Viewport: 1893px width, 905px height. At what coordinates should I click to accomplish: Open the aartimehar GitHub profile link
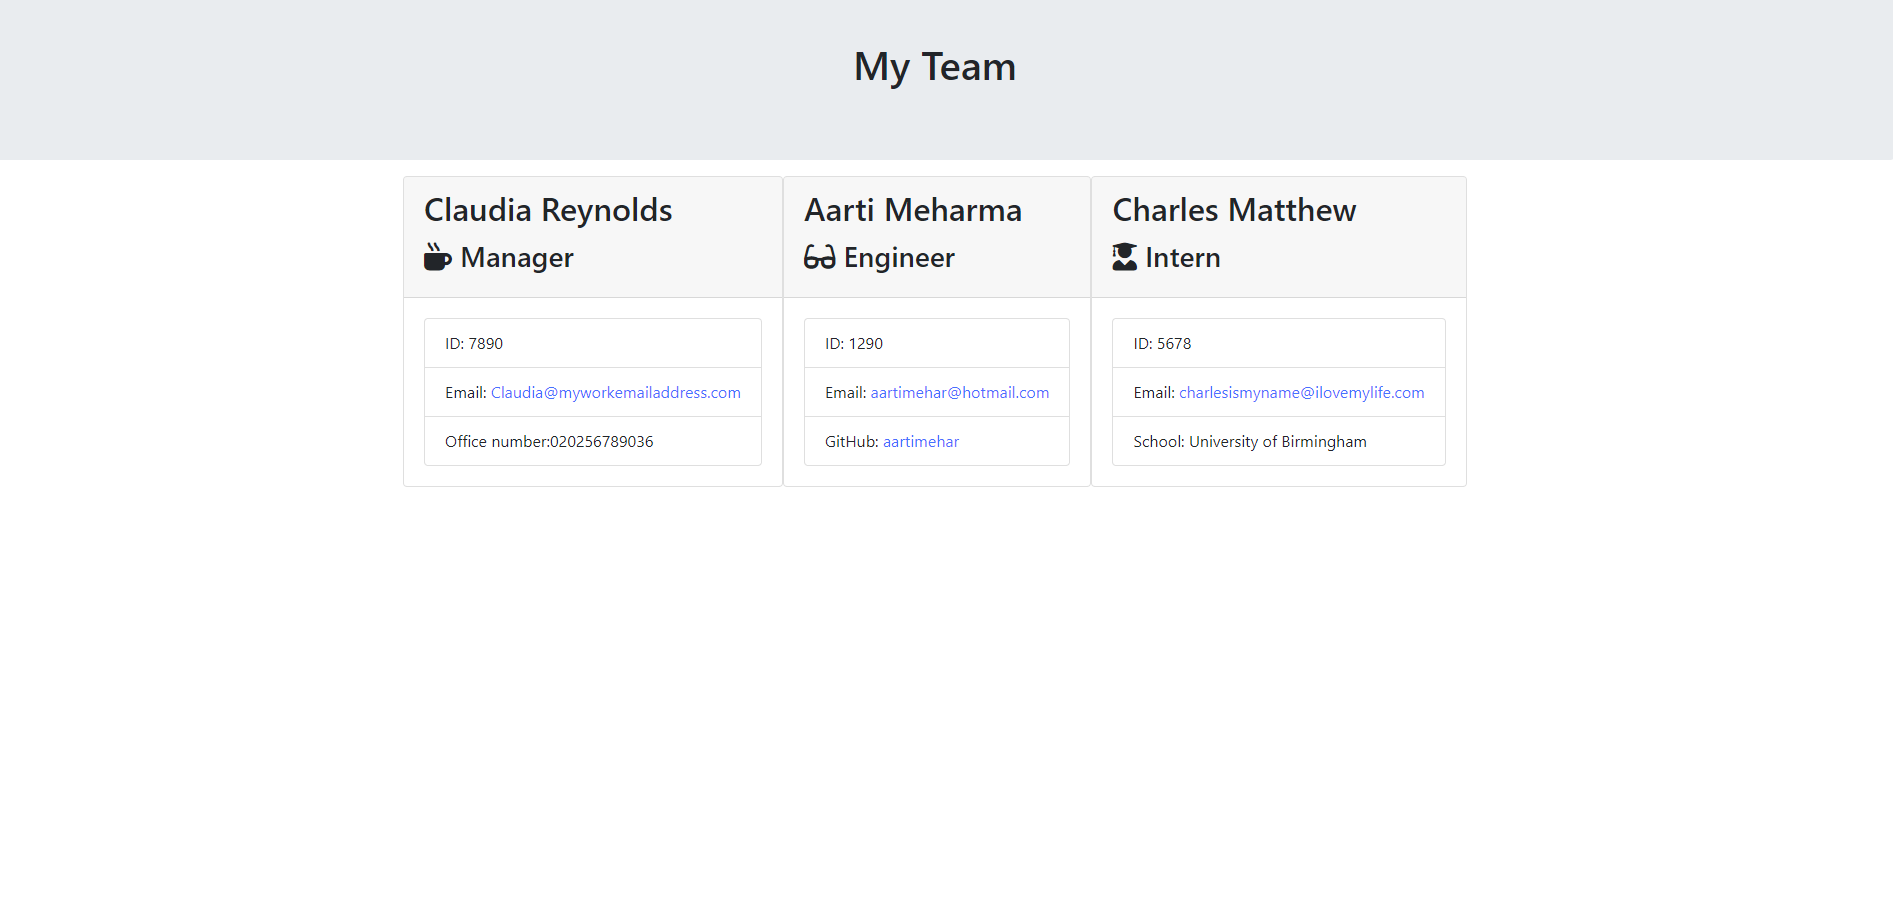point(921,441)
